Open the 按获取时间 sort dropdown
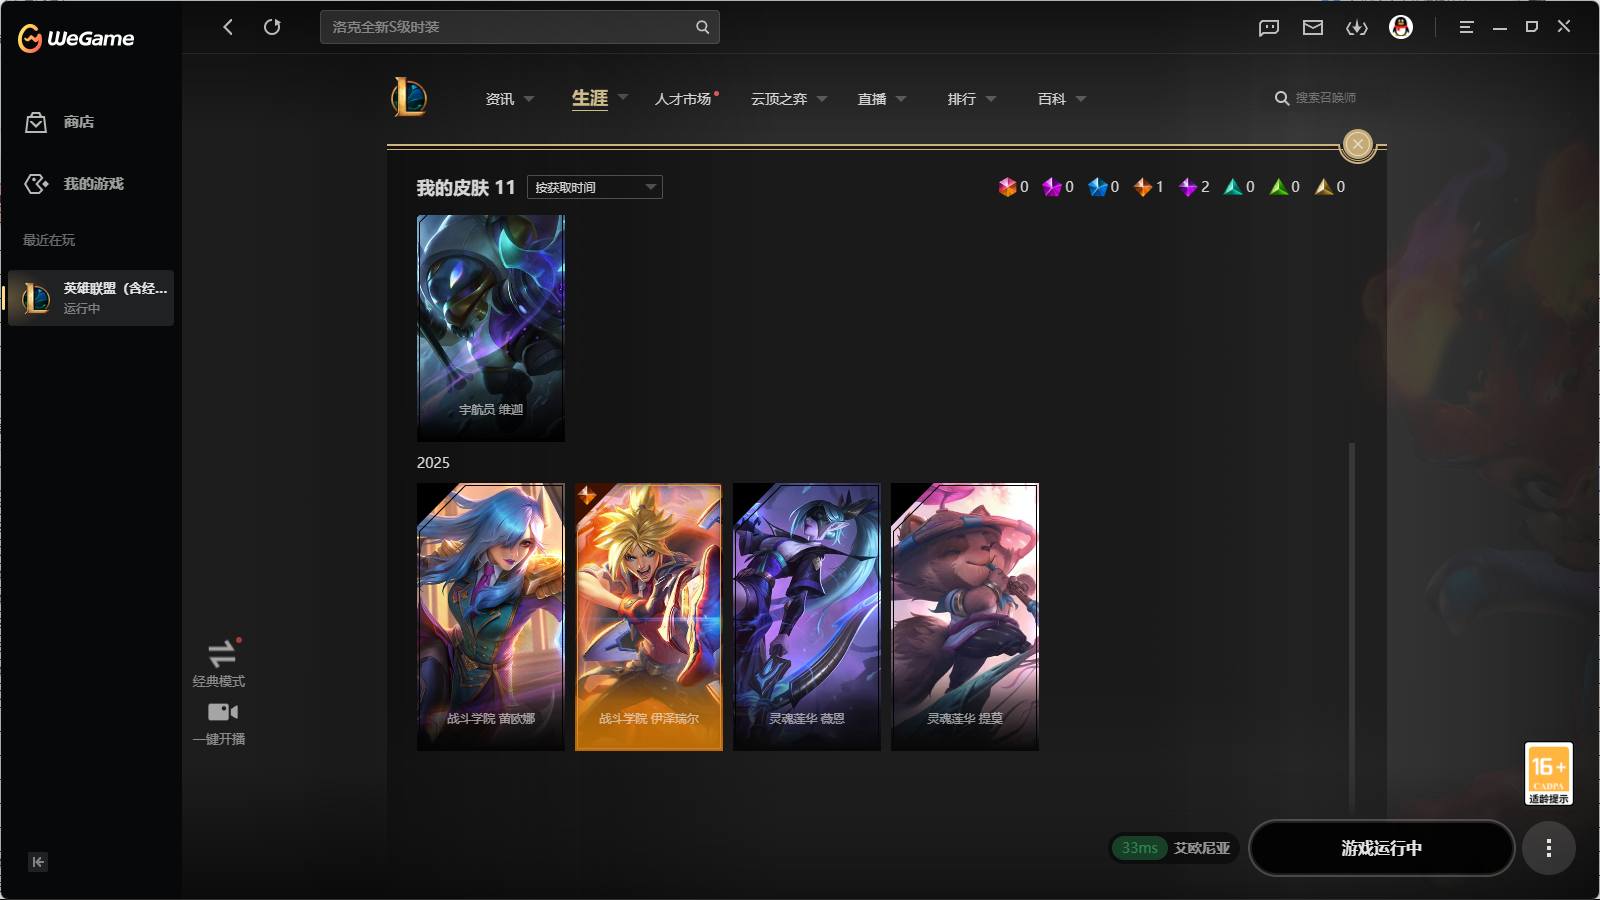 595,187
